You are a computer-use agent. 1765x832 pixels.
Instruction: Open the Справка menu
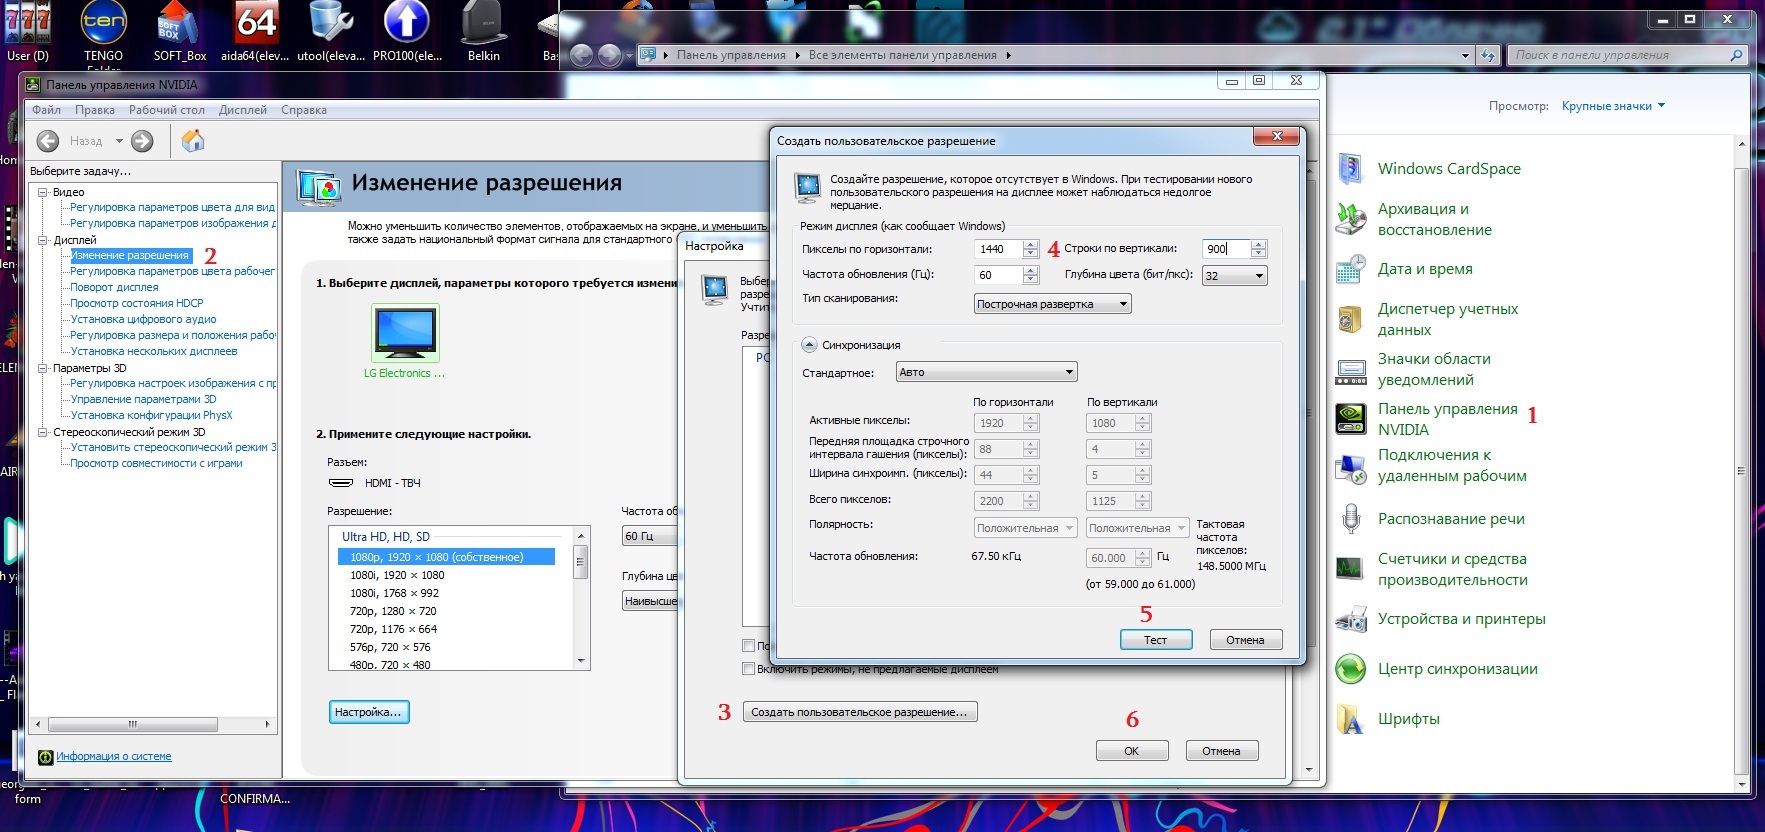tap(304, 110)
